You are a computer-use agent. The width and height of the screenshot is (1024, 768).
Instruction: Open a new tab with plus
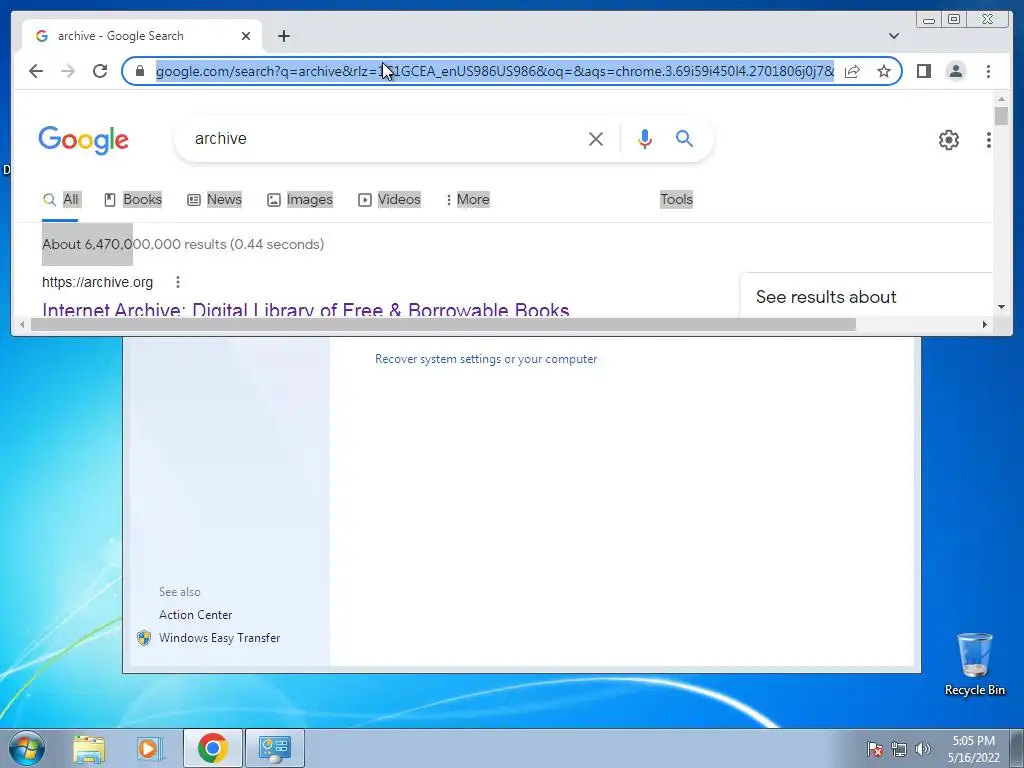[283, 36]
